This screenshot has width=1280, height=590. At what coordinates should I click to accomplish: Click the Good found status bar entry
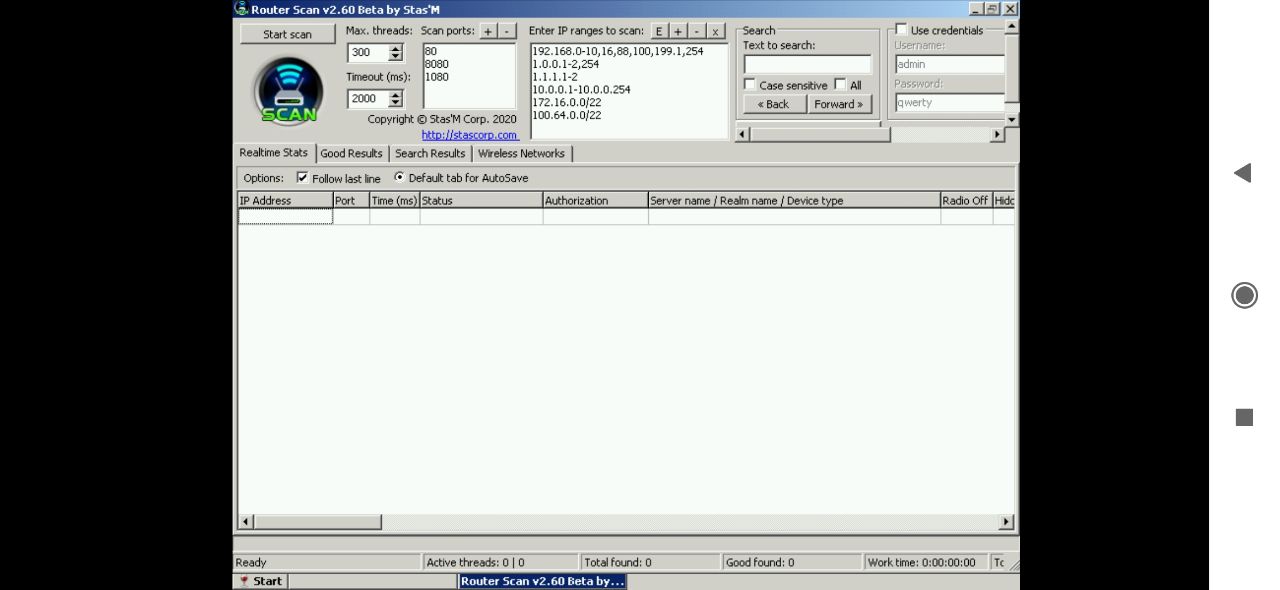[792, 563]
